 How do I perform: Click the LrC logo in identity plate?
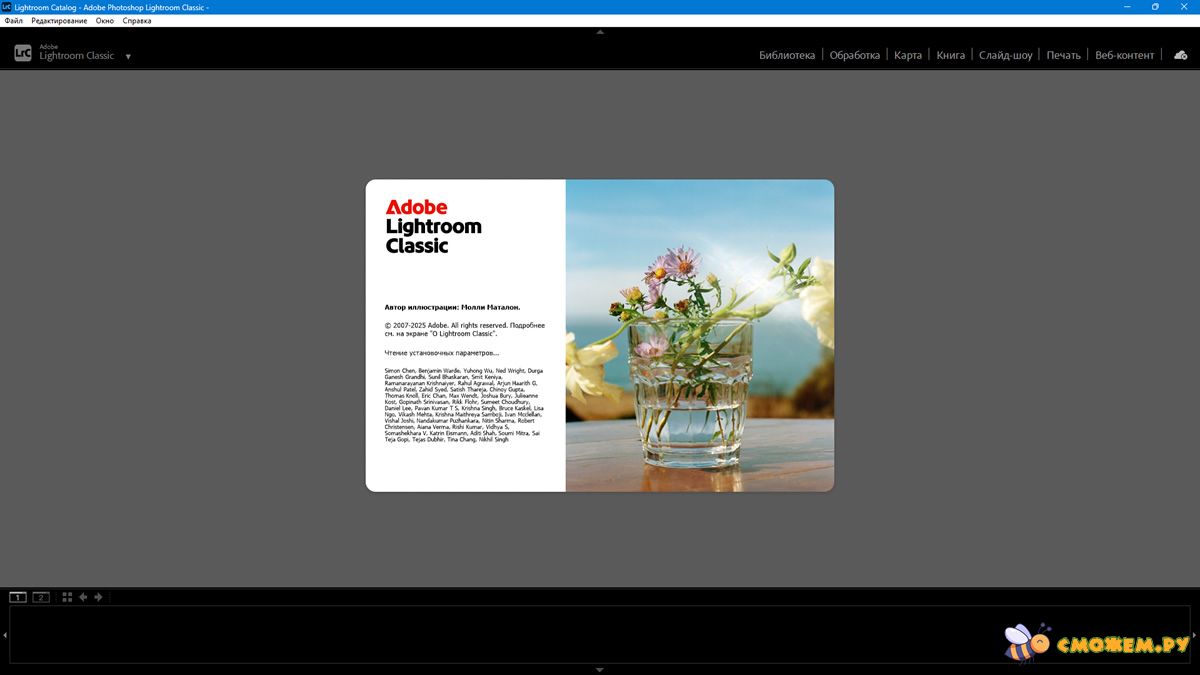tap(22, 53)
